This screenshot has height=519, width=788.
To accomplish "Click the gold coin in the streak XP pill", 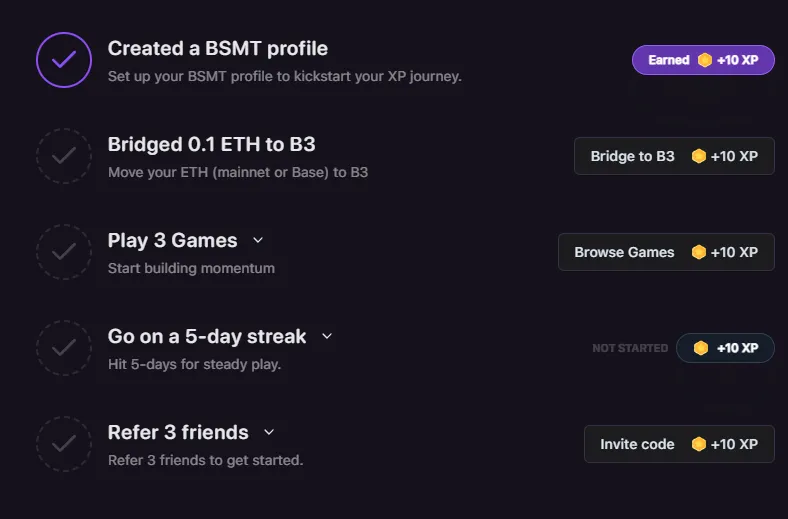I will coord(701,348).
